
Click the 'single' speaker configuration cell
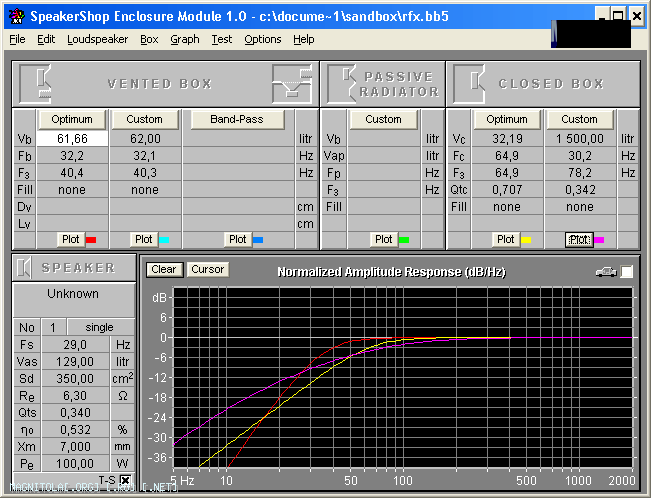pyautogui.click(x=100, y=327)
